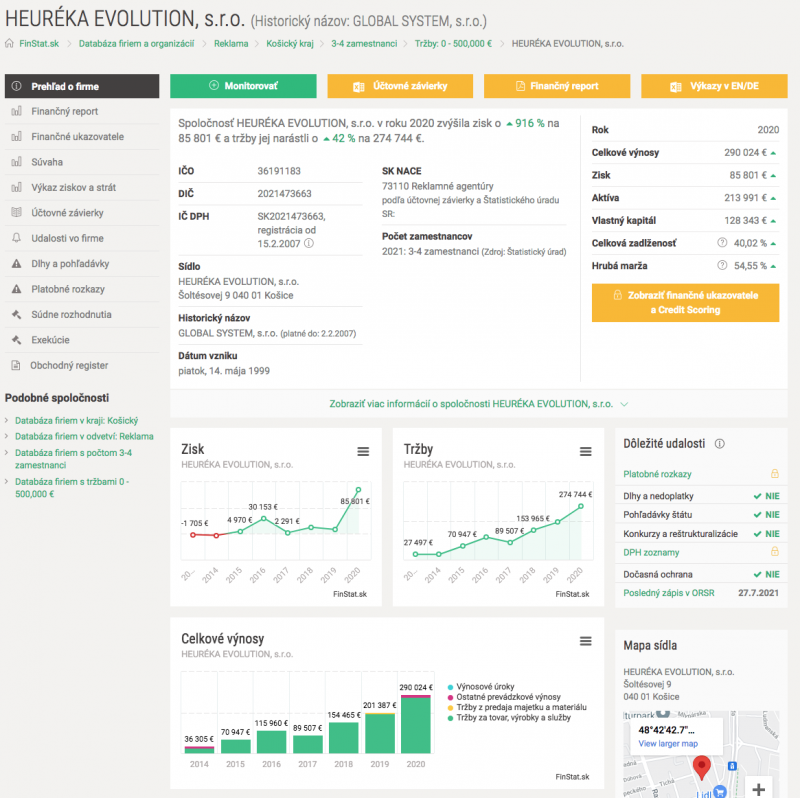Toggle Tržby z predaja majetku a materiálu series
This screenshot has width=800, height=798.
[x=517, y=707]
